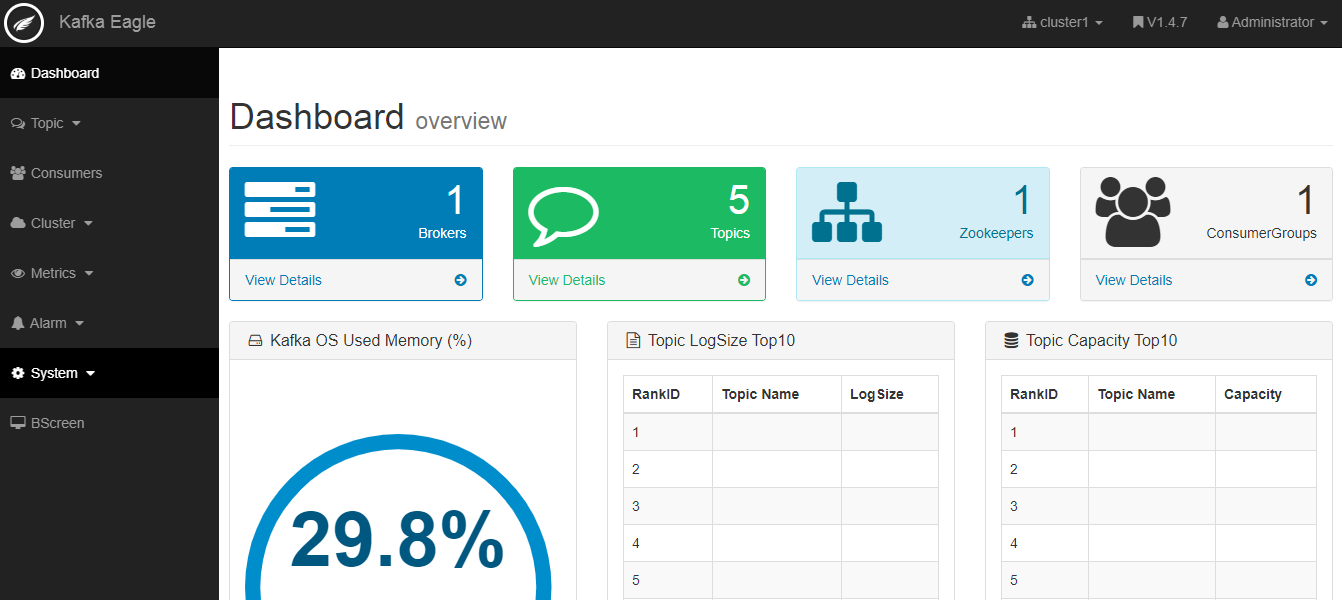
Task: Click View Details under Topics
Action: click(x=567, y=280)
